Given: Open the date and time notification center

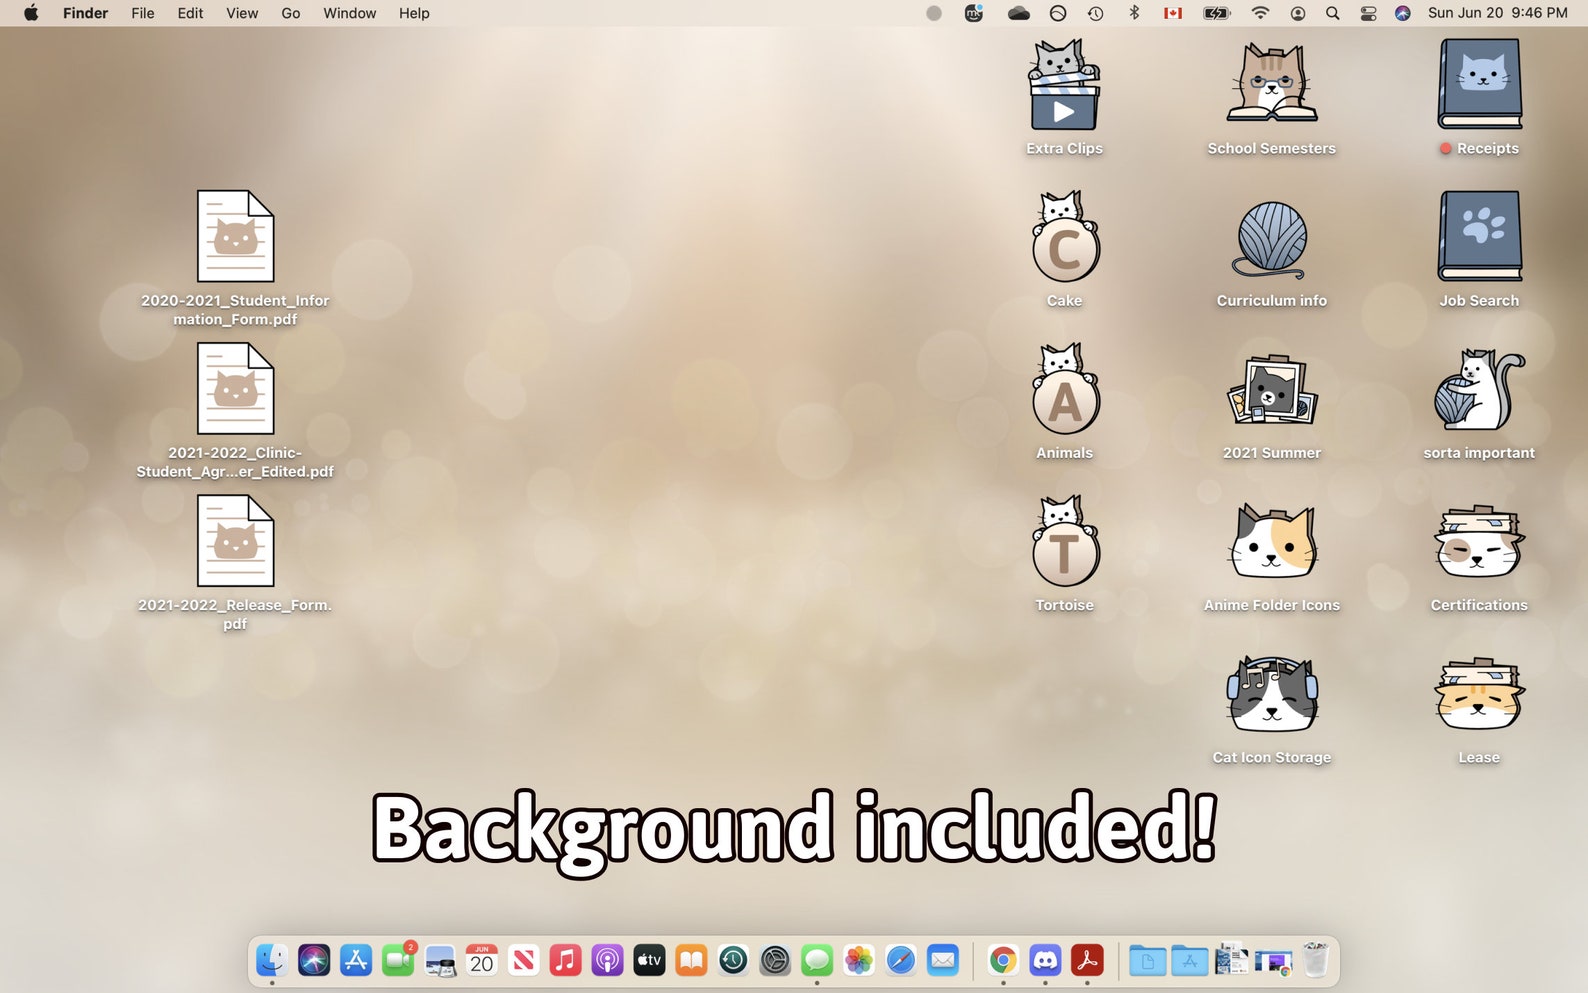Looking at the screenshot, I should coord(1498,13).
